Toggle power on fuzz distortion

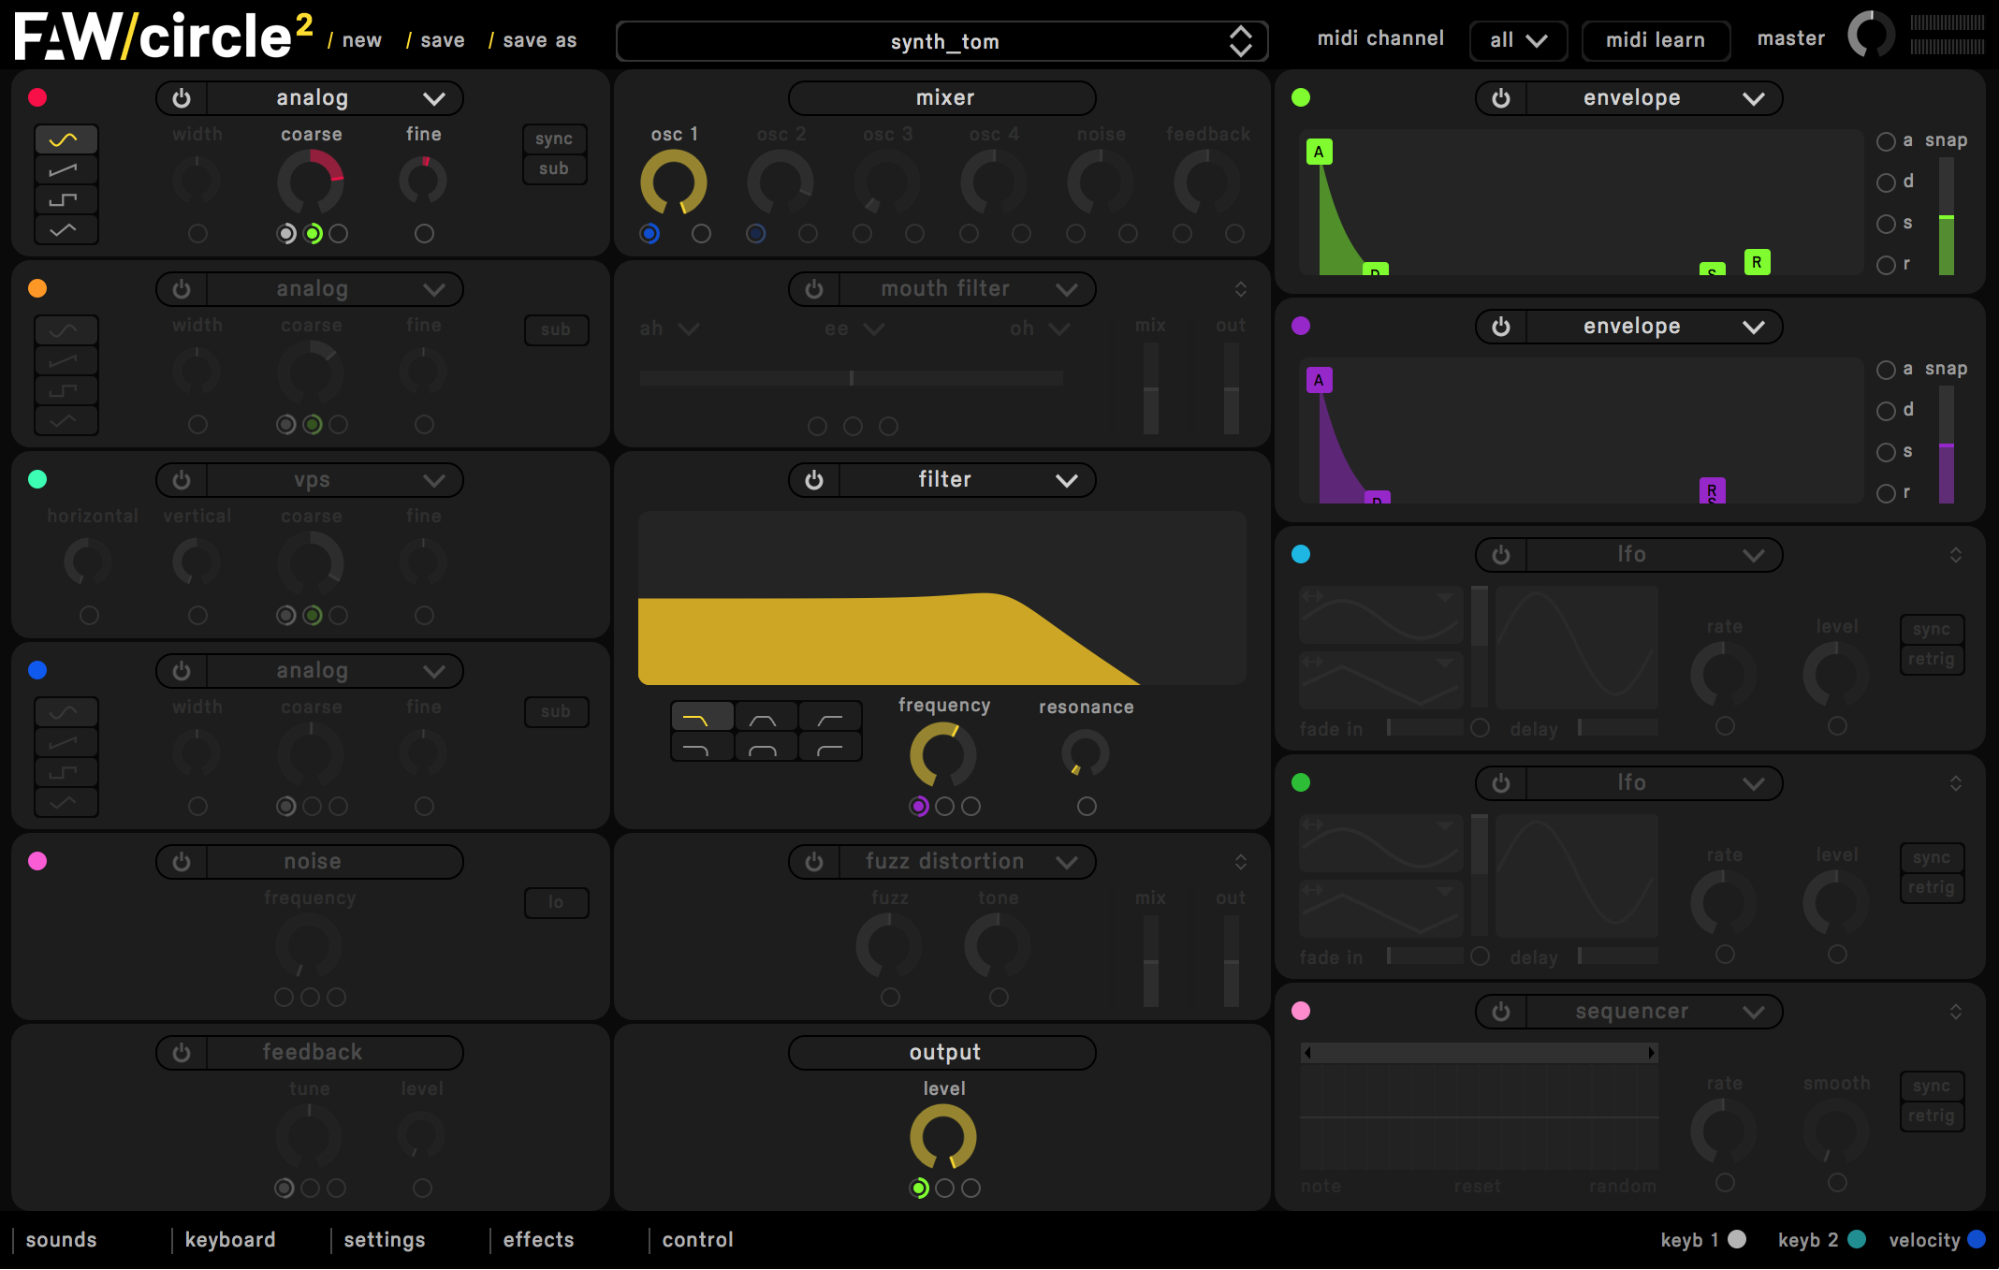(x=814, y=862)
